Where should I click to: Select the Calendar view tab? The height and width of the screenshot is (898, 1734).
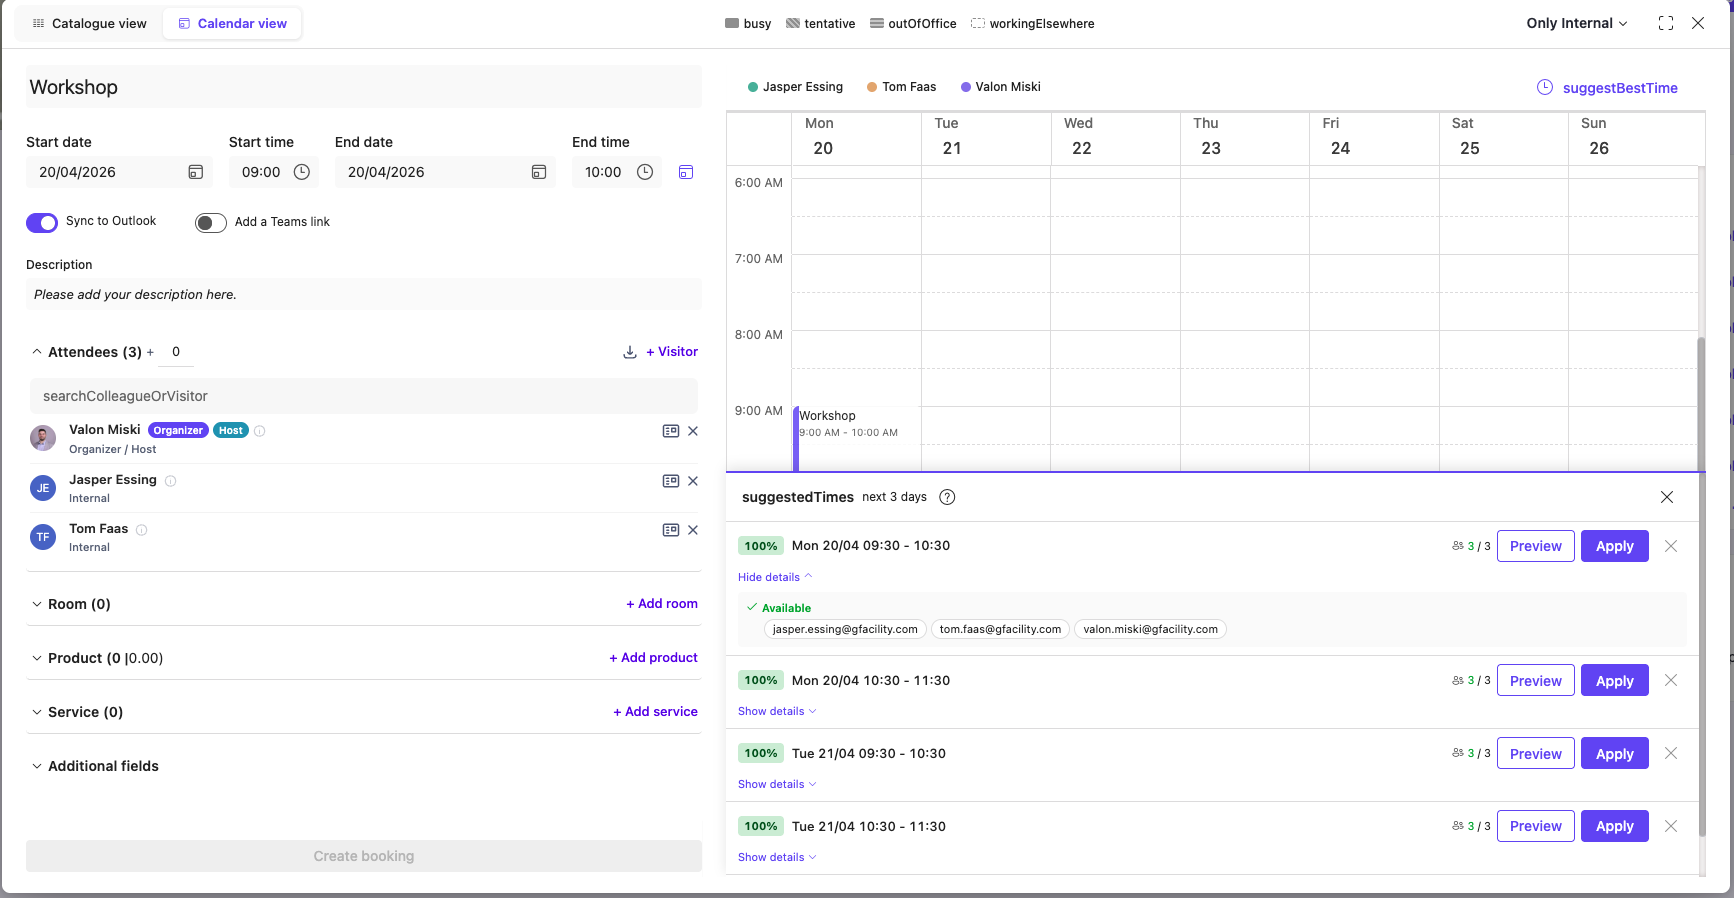[232, 23]
